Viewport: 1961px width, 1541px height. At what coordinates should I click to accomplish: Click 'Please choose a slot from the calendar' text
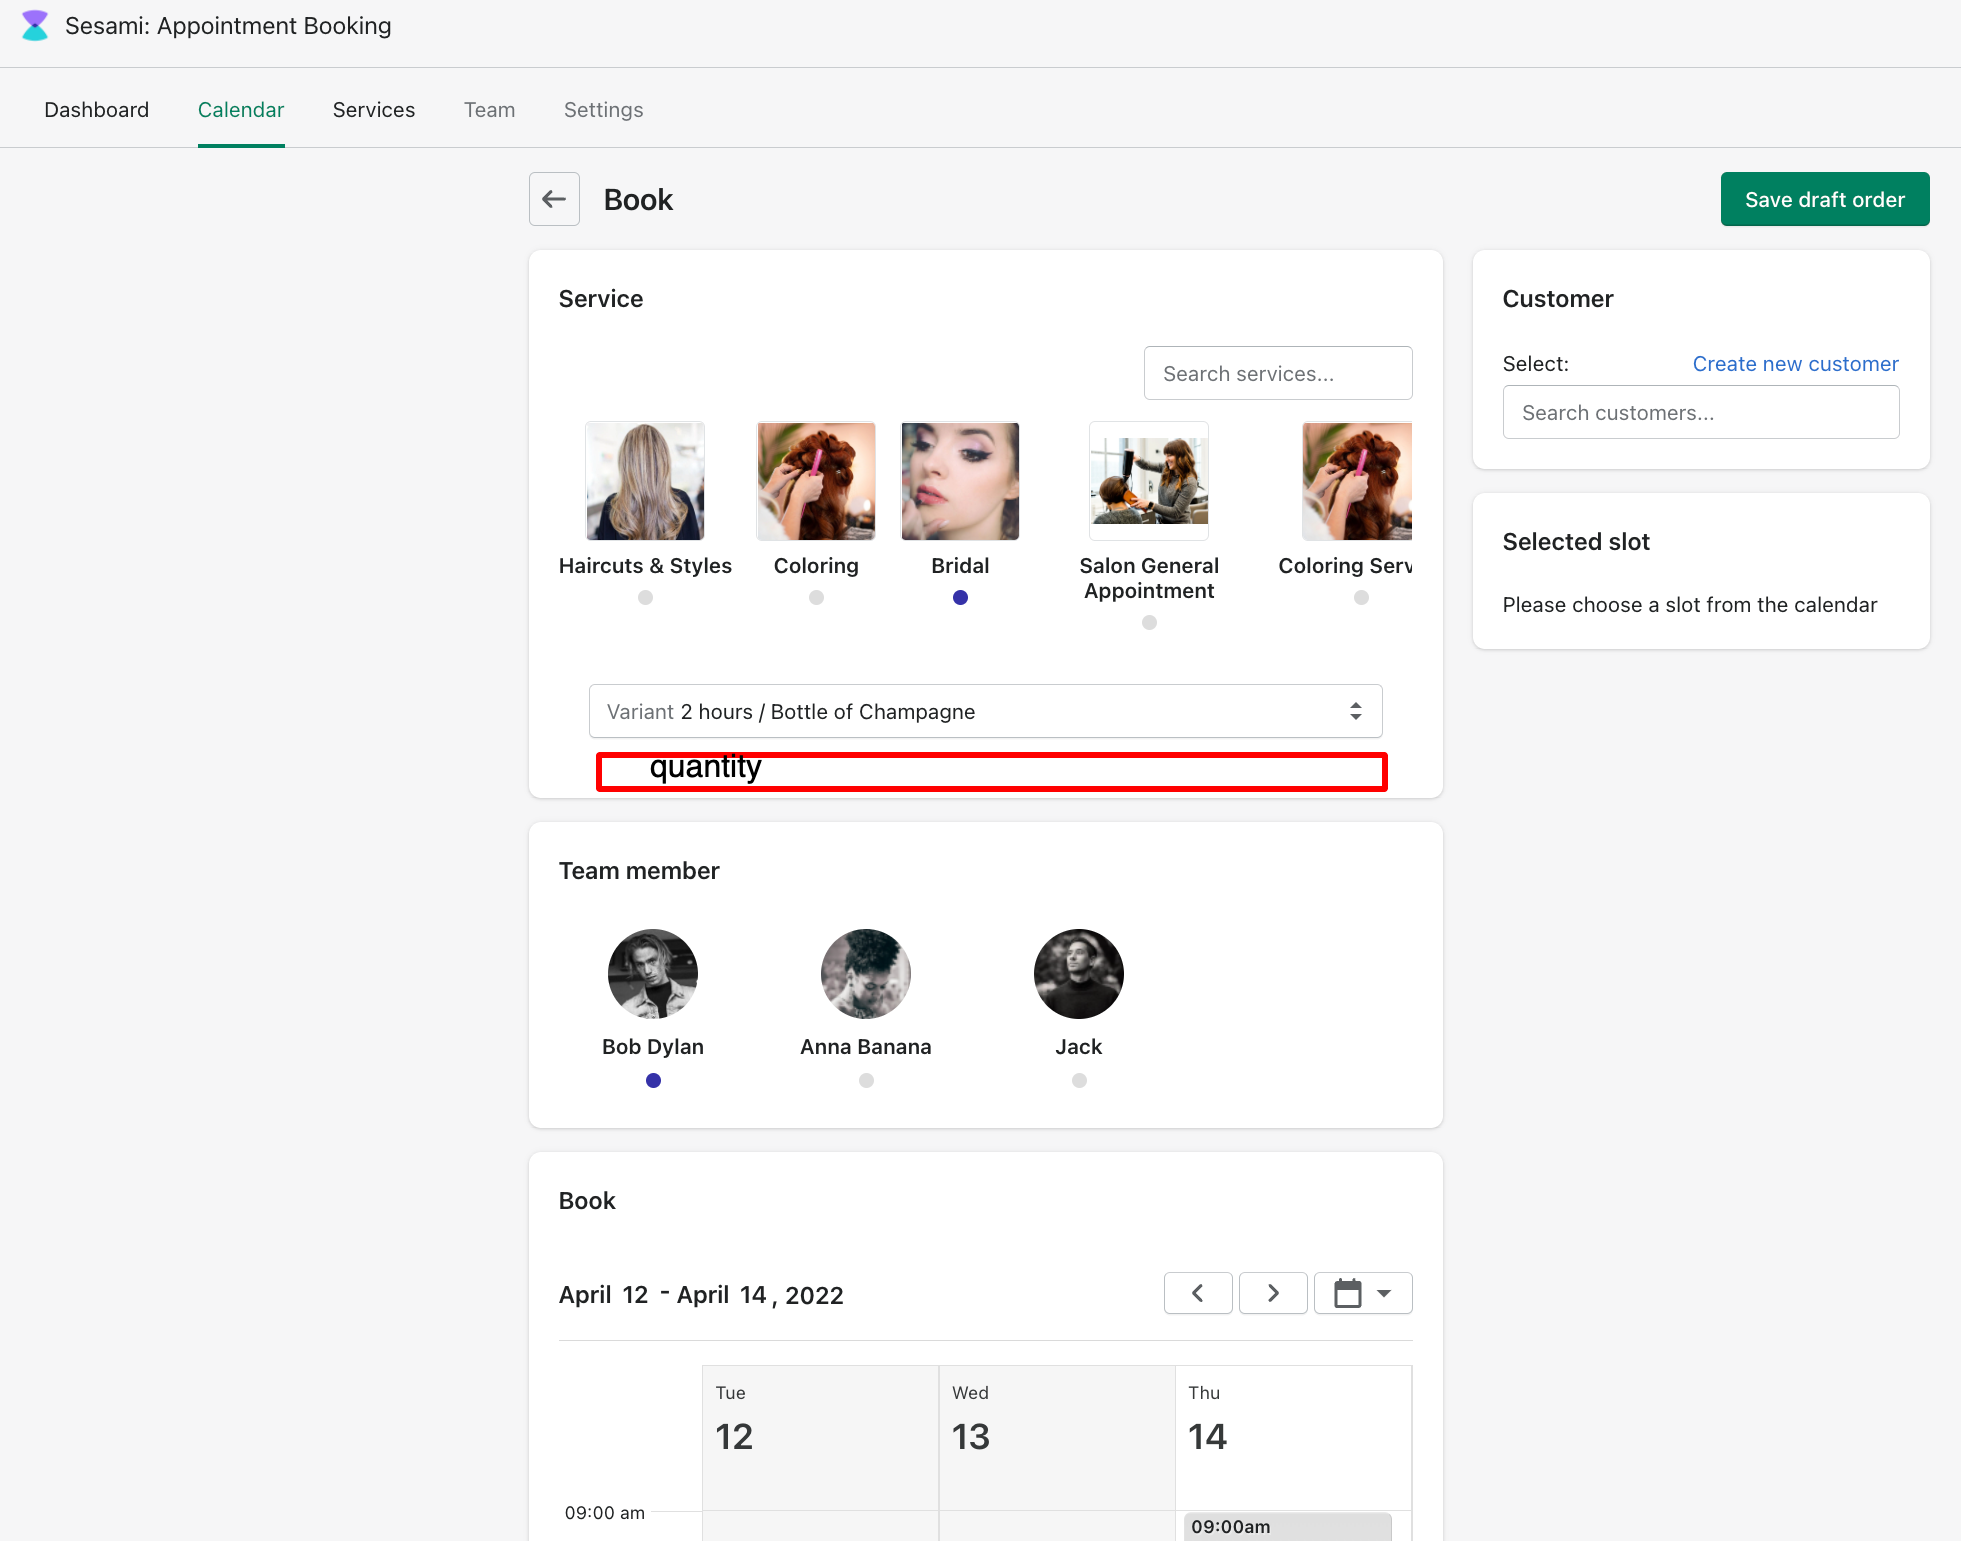point(1690,605)
